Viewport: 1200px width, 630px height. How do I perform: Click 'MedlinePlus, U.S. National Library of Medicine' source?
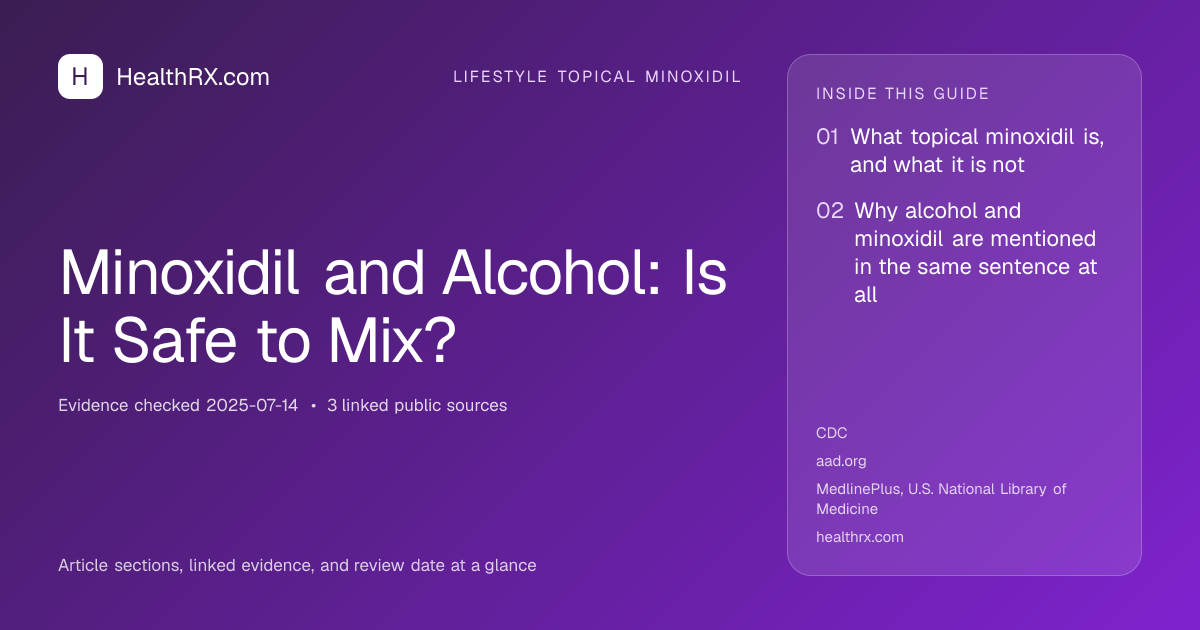coord(941,499)
